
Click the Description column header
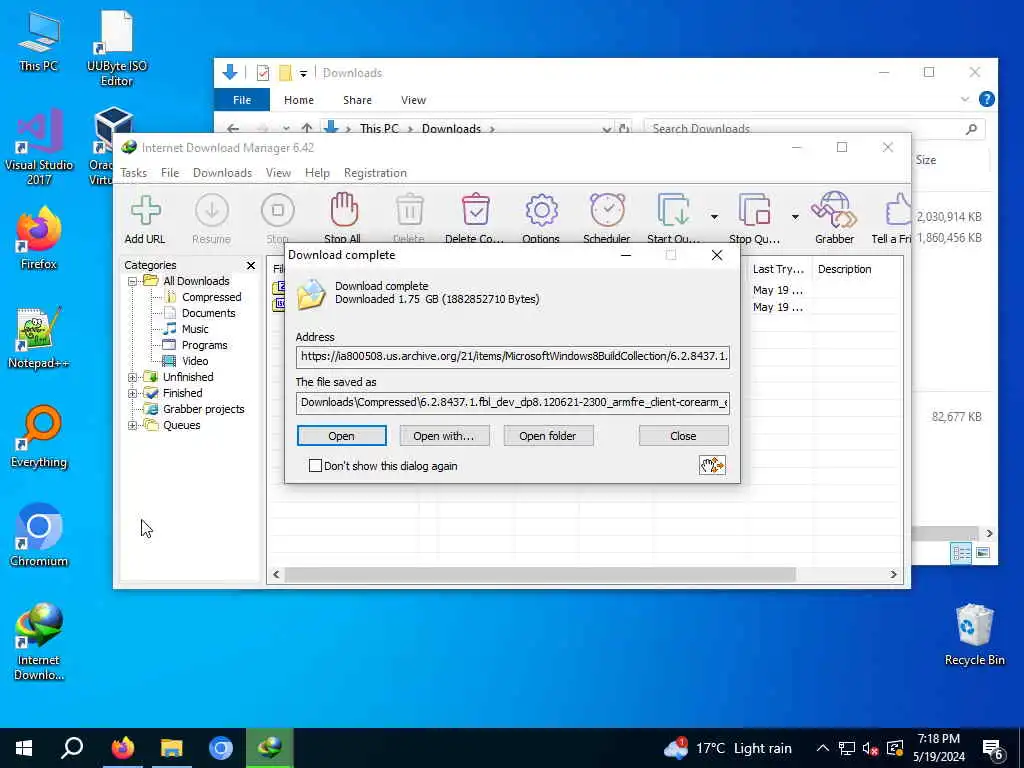click(844, 269)
